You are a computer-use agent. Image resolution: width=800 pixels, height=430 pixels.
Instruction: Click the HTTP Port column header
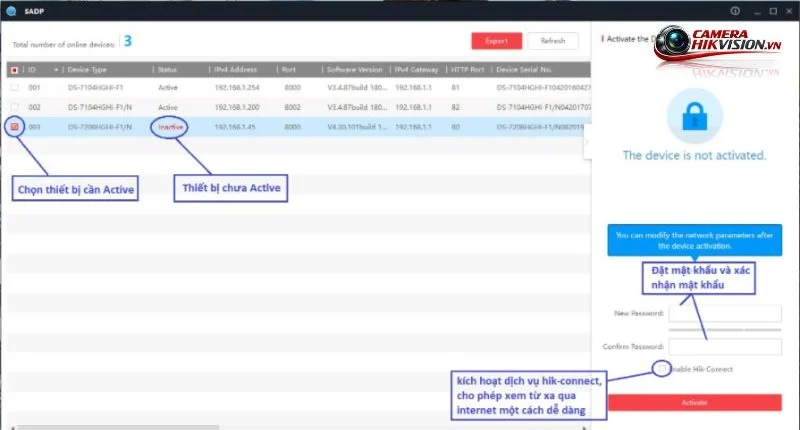(467, 70)
